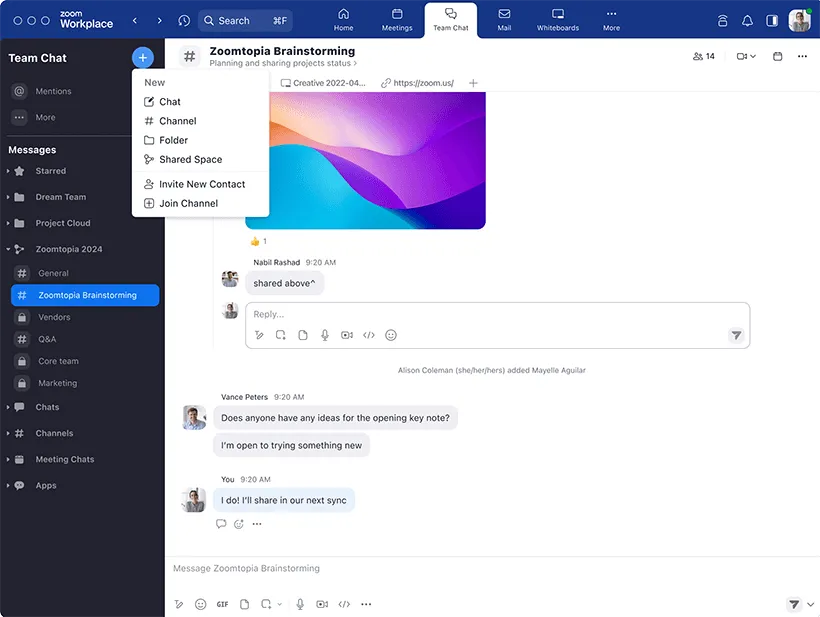Image resolution: width=820 pixels, height=617 pixels.
Task: Open the General channel
Action: tap(85, 273)
